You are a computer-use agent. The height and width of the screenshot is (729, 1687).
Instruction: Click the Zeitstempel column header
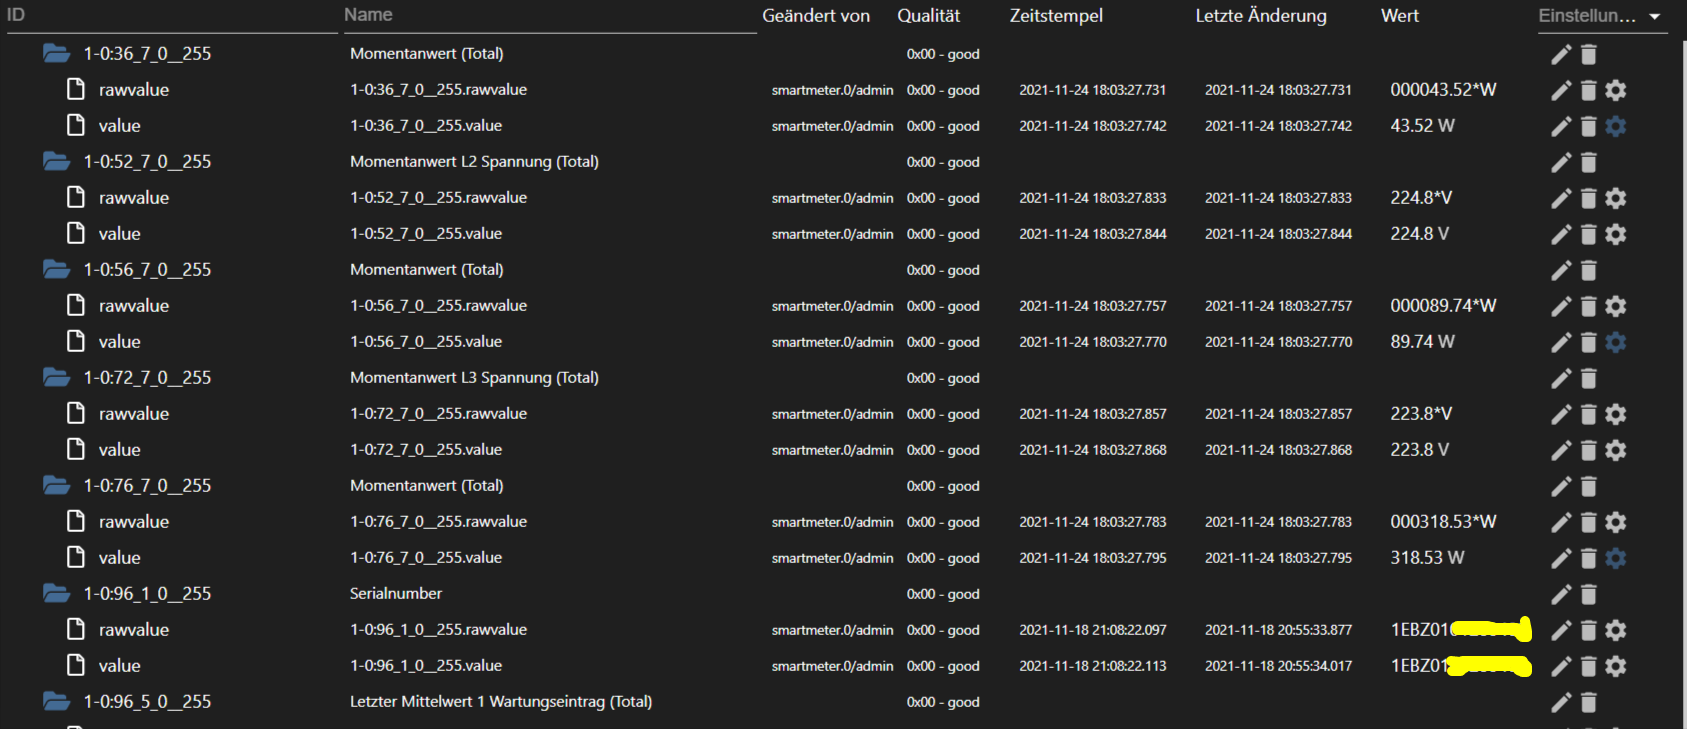(x=1056, y=16)
